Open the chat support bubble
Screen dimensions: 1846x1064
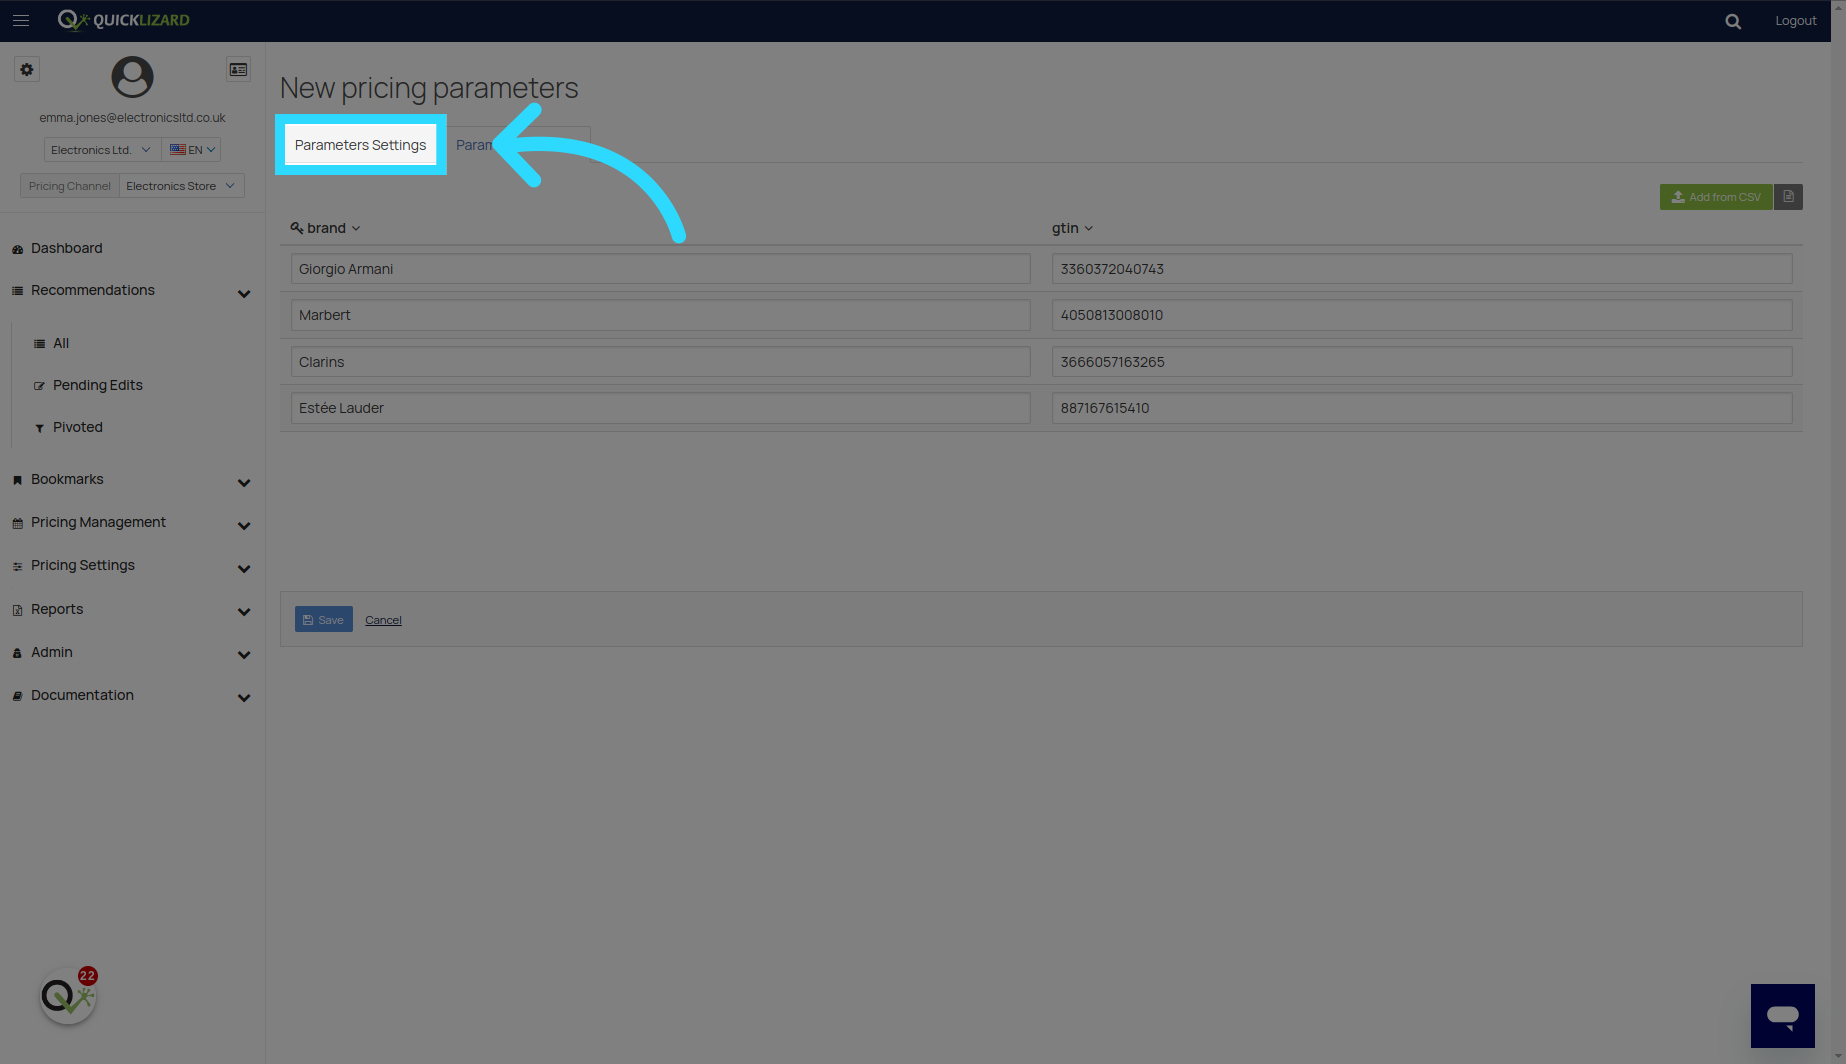1783,1015
